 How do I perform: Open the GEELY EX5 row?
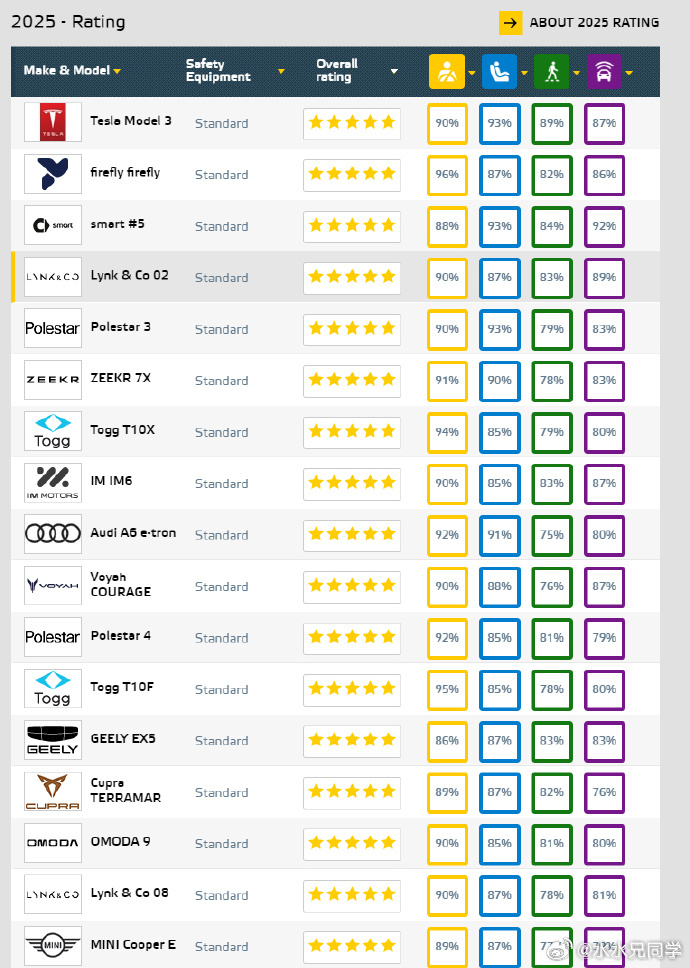(336, 740)
